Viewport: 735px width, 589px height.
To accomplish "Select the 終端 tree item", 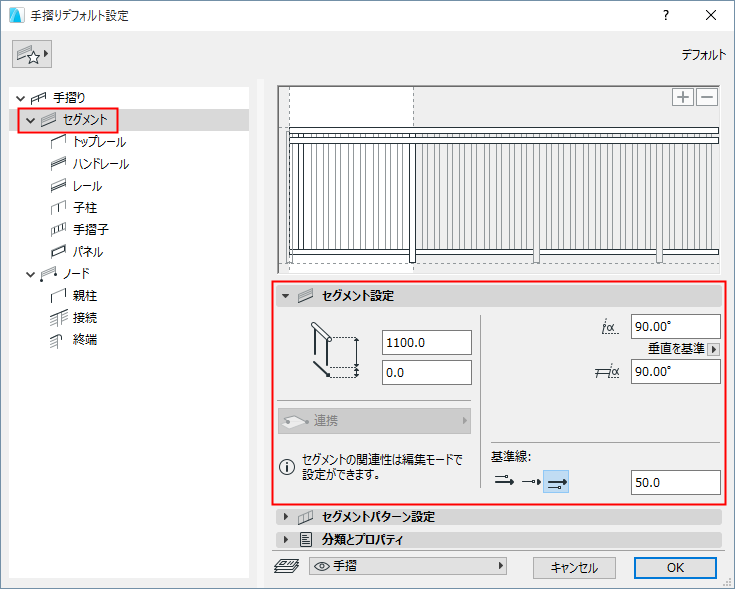I will click(85, 339).
